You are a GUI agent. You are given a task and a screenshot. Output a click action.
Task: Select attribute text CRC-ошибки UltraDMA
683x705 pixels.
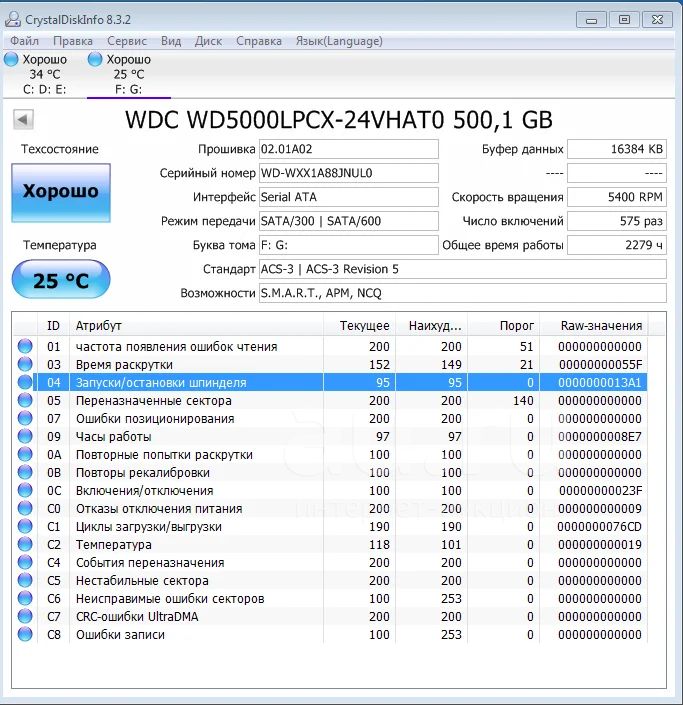coord(137,616)
